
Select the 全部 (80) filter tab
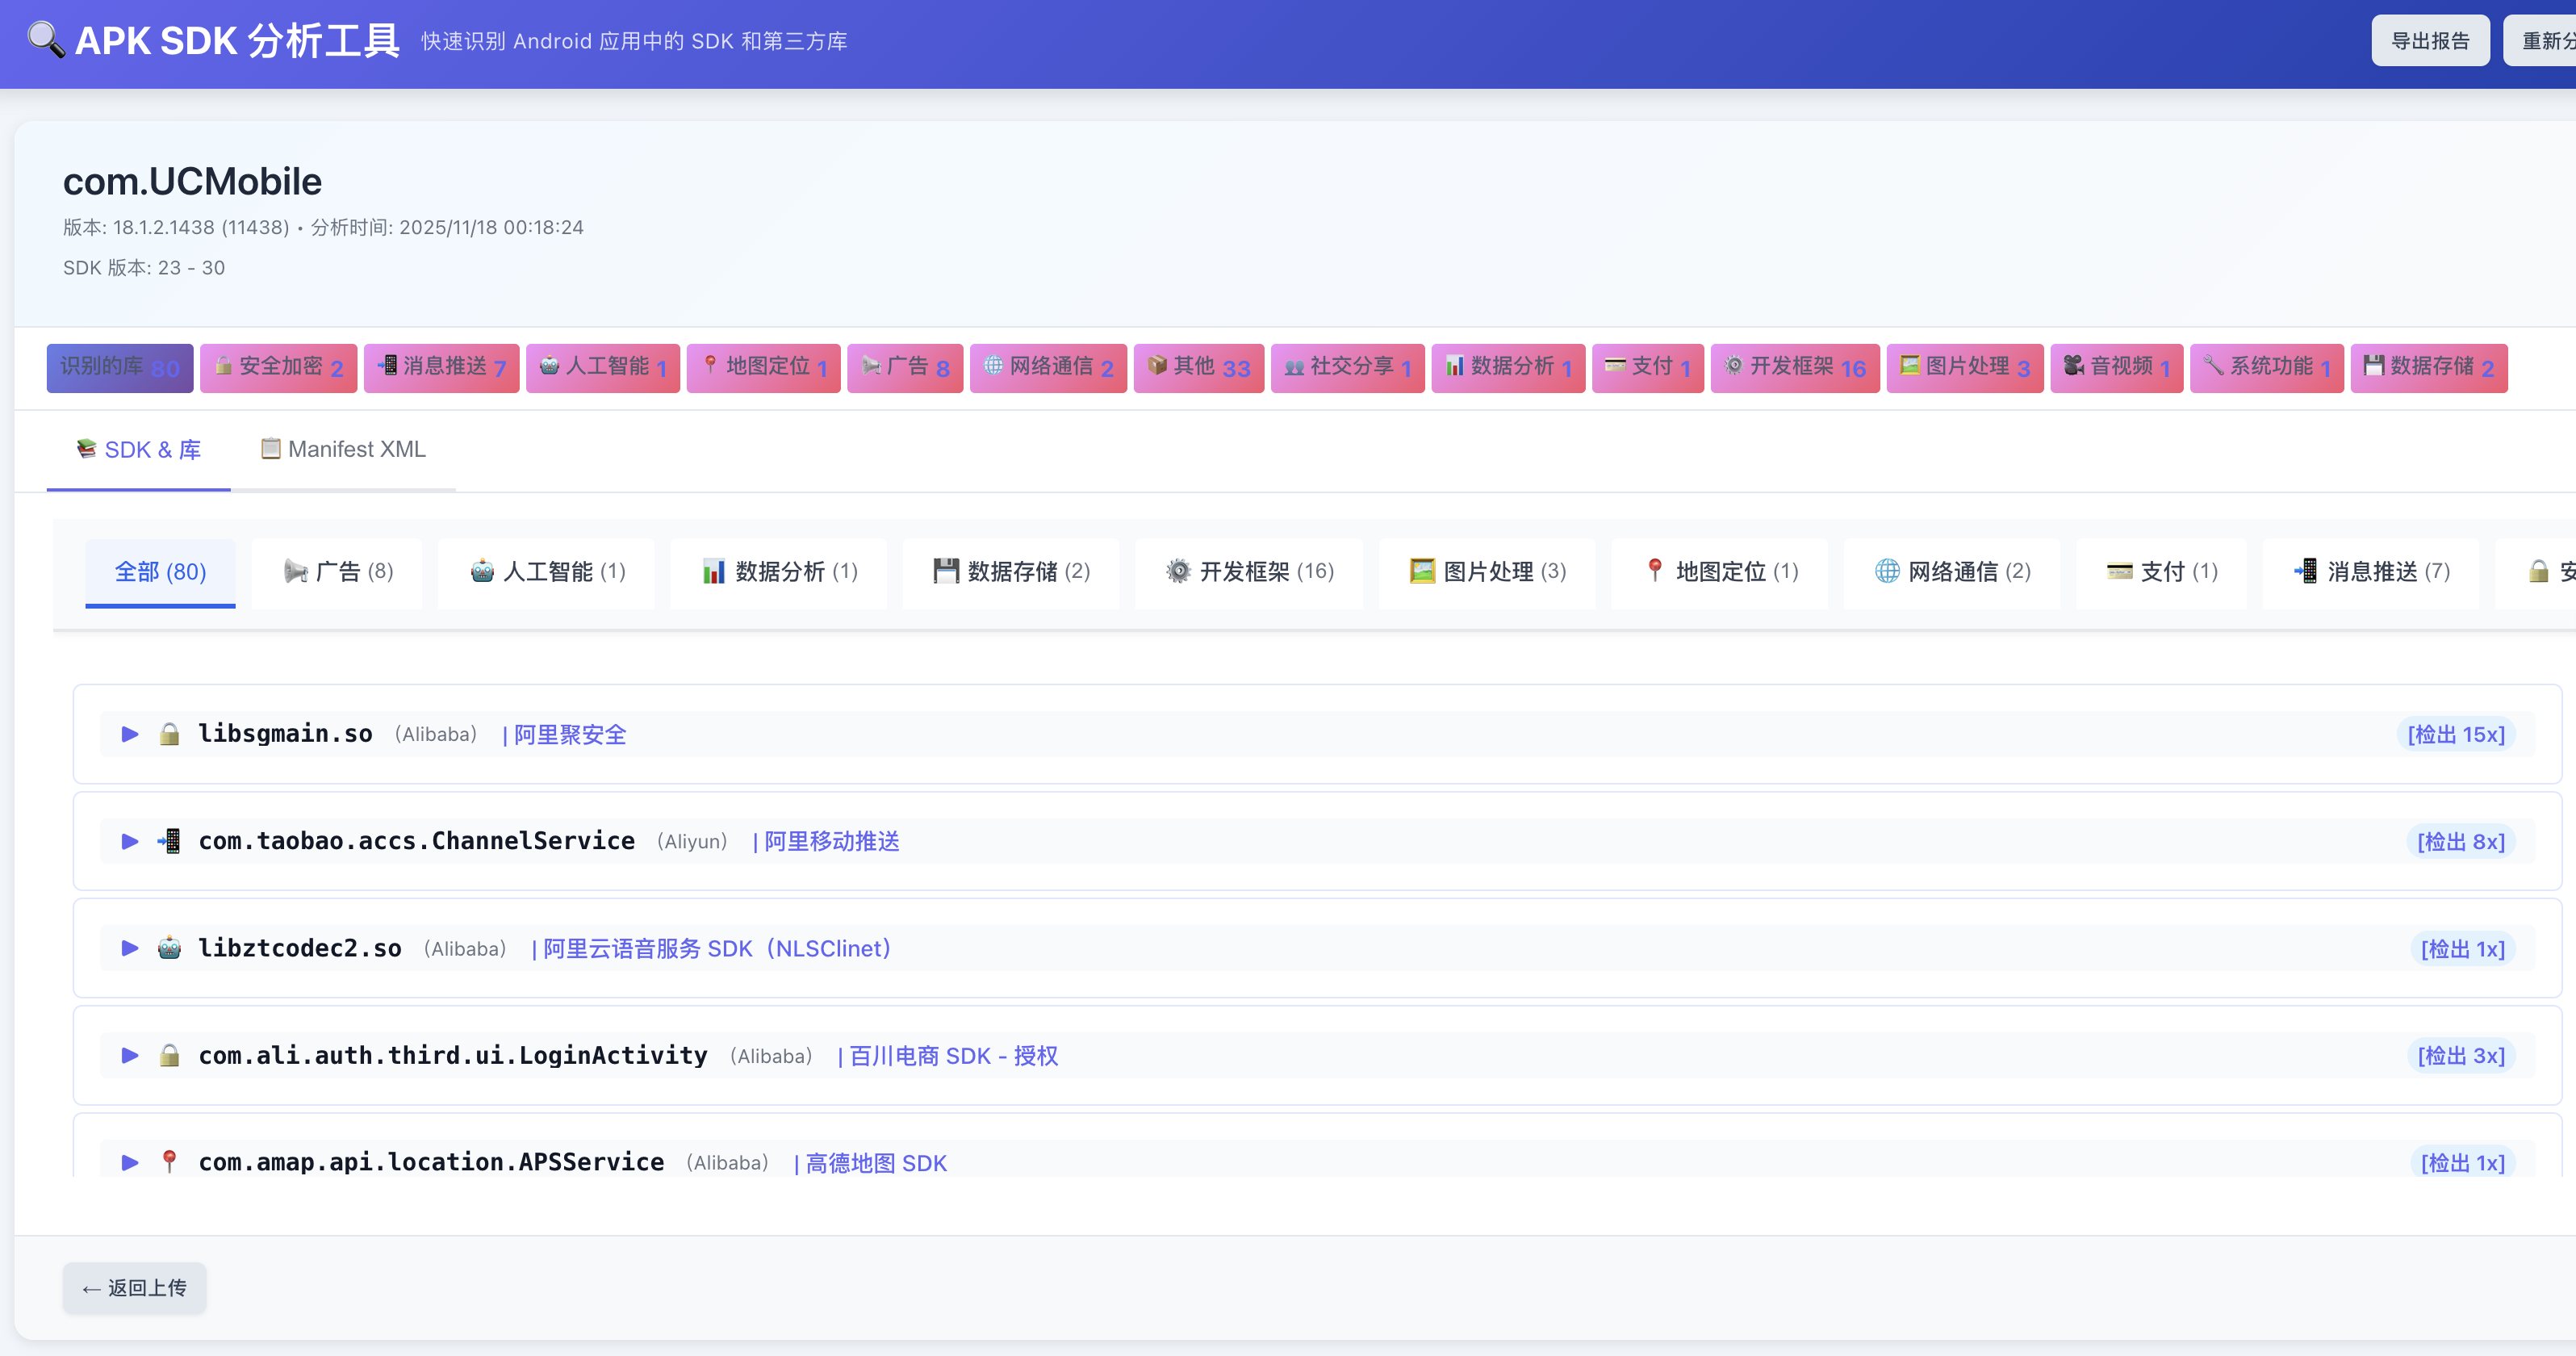pyautogui.click(x=160, y=572)
